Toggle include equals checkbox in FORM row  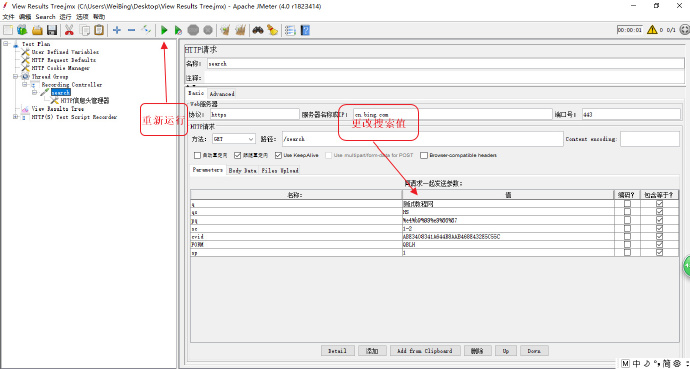pos(659,245)
